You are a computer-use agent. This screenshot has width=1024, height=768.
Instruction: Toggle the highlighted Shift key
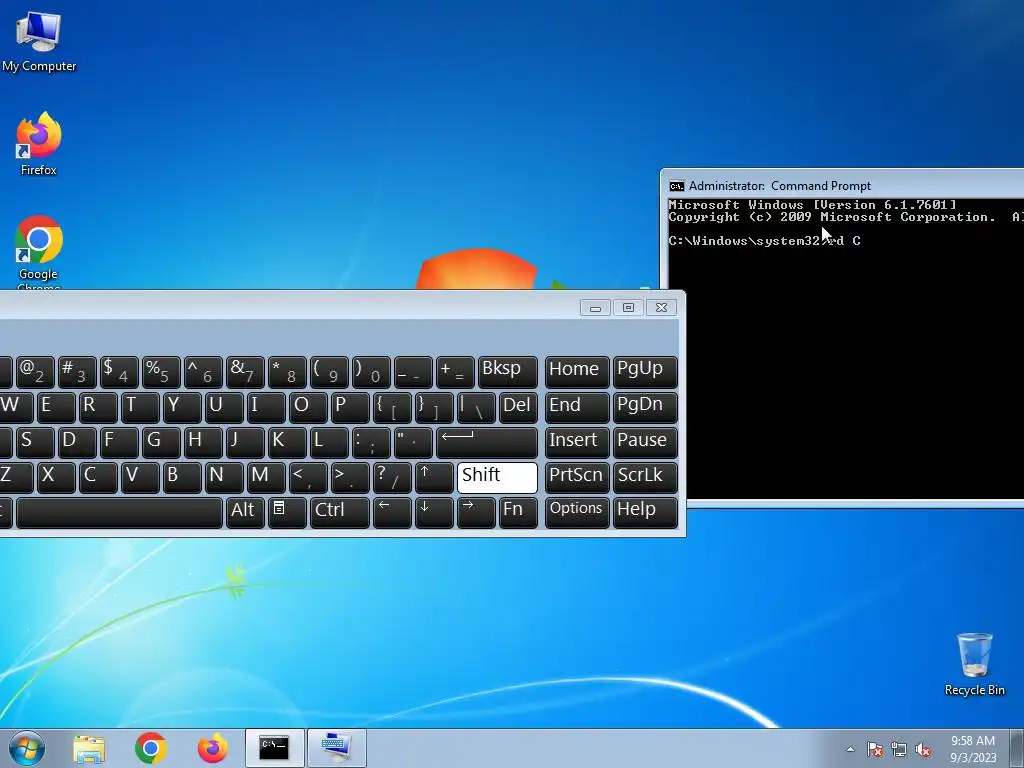pyautogui.click(x=497, y=477)
